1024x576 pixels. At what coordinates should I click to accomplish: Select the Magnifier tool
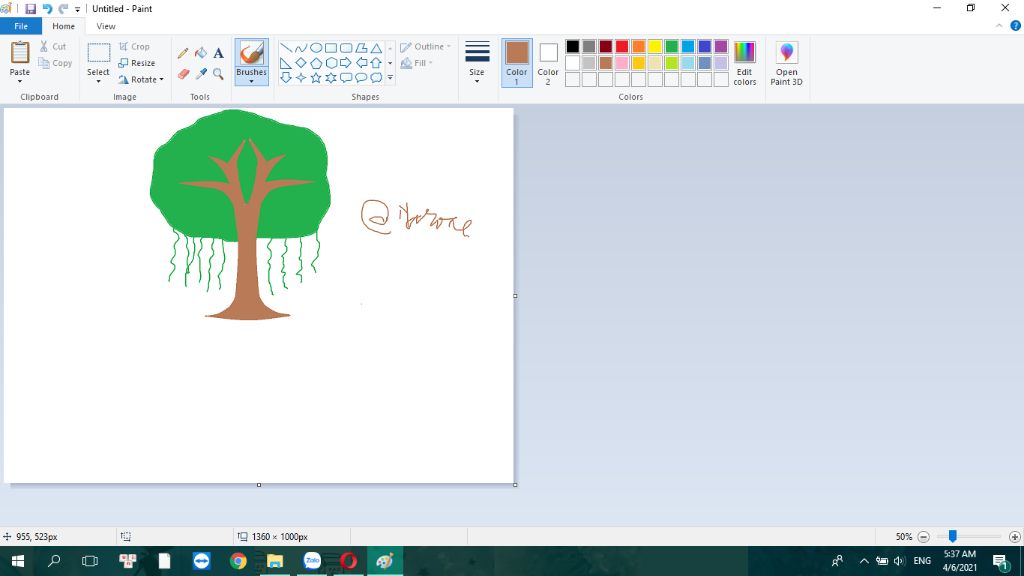pos(218,74)
